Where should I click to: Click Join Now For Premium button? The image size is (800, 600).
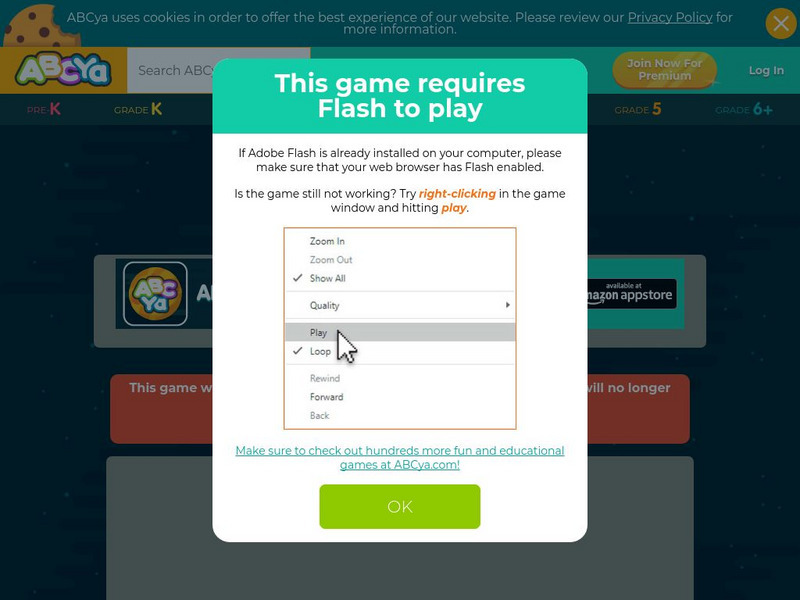click(664, 69)
